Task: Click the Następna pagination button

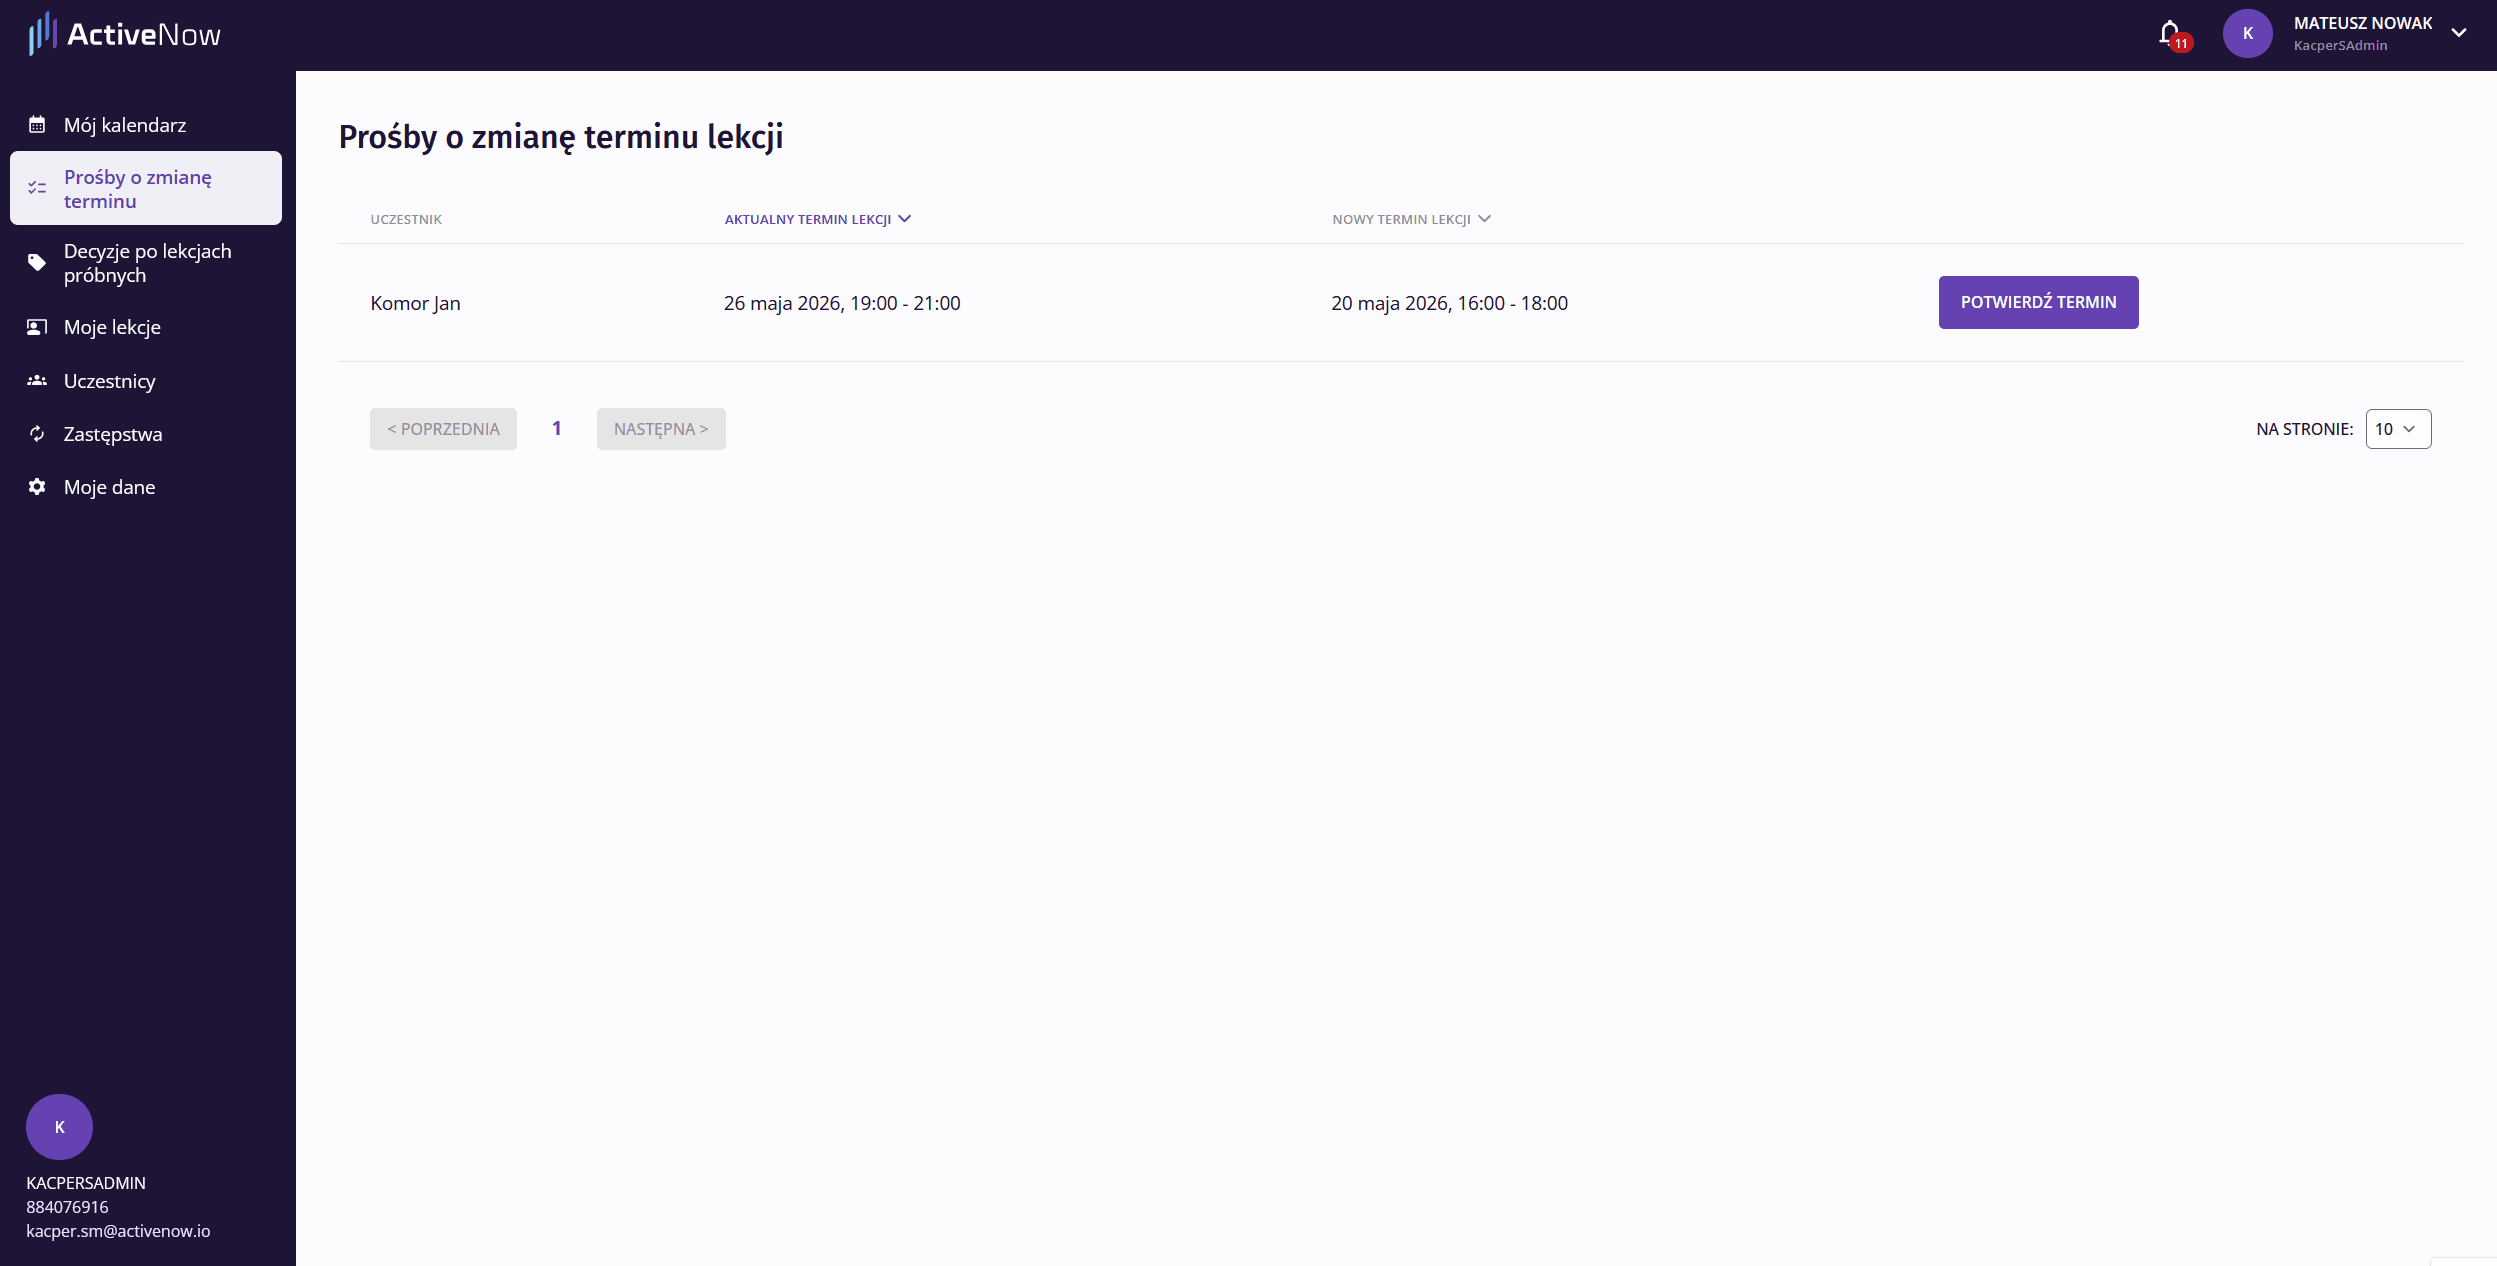Action: click(661, 429)
